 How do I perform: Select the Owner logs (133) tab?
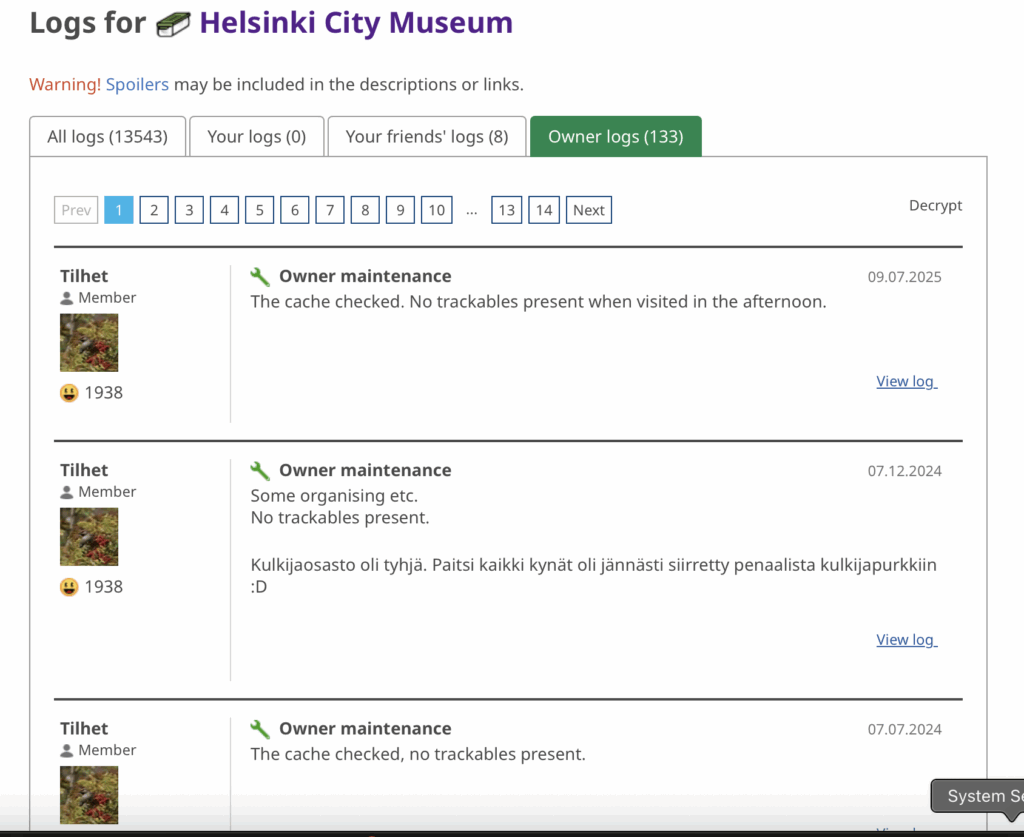616,136
